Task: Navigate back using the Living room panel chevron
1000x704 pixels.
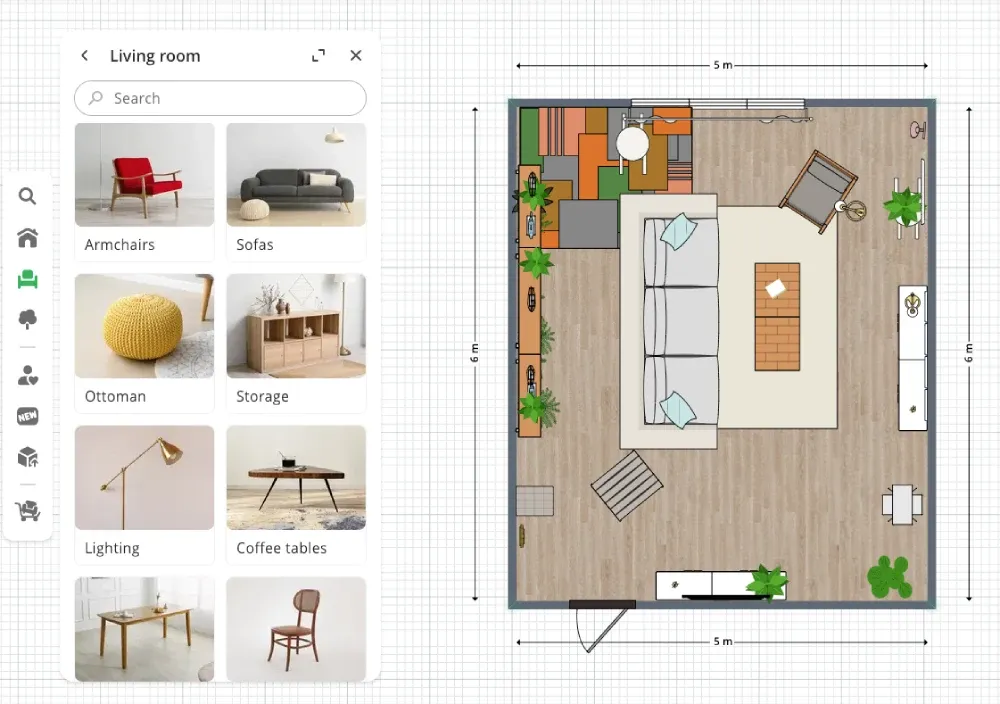Action: click(x=85, y=56)
